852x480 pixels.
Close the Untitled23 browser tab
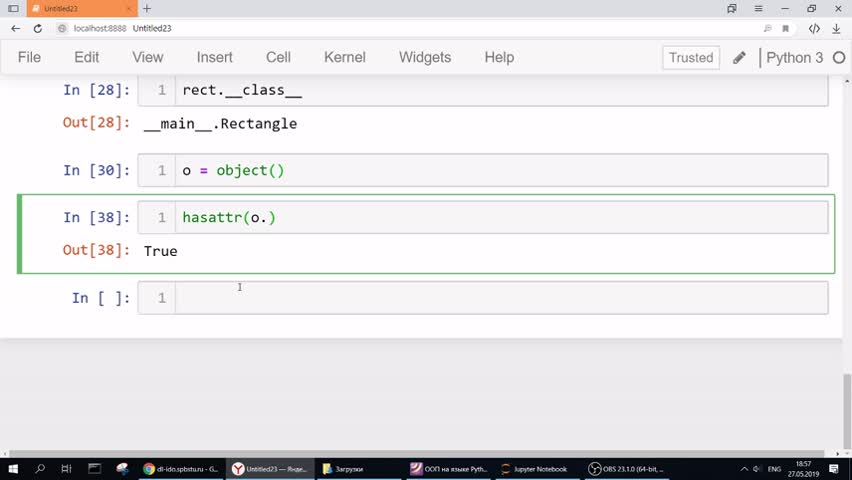tap(129, 9)
